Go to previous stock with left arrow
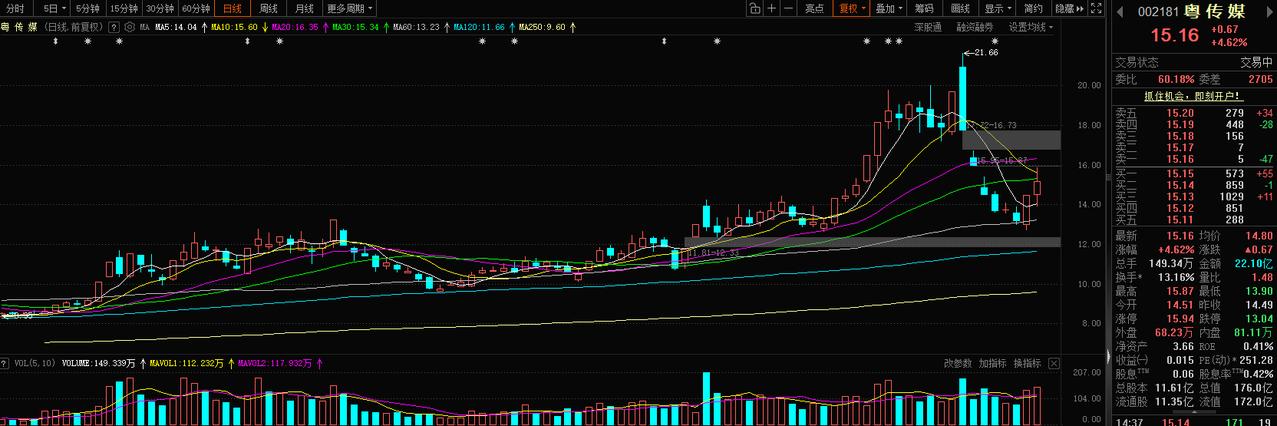Image resolution: width=1277 pixels, height=426 pixels. tap(1120, 11)
